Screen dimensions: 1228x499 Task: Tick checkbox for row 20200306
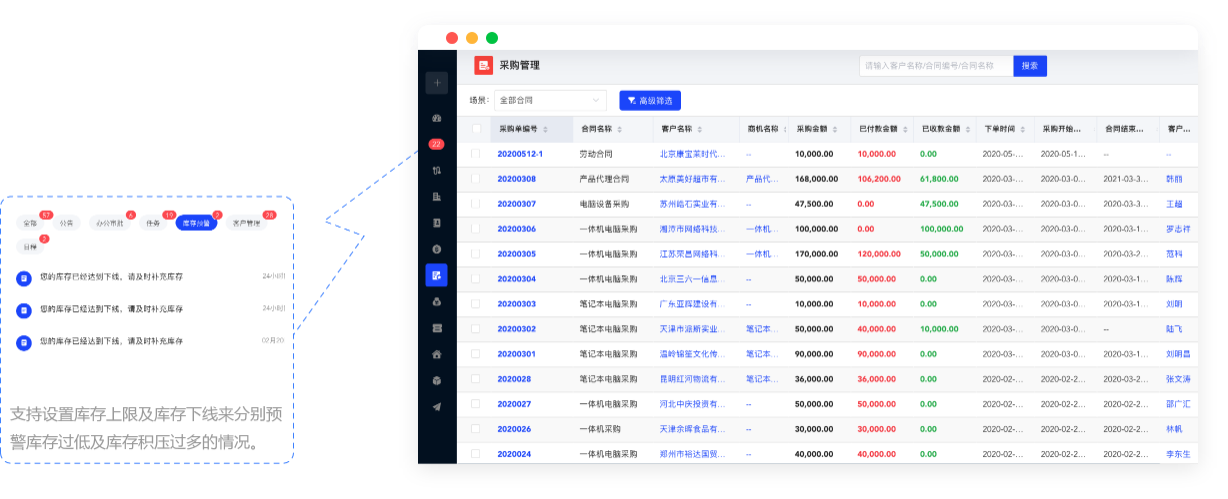(476, 229)
